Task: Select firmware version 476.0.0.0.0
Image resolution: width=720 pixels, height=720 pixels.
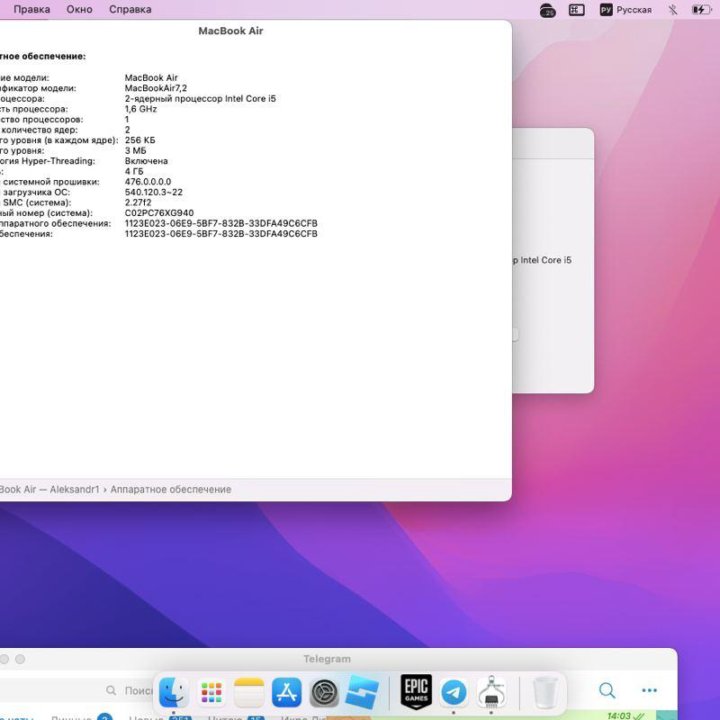Action: 148,182
